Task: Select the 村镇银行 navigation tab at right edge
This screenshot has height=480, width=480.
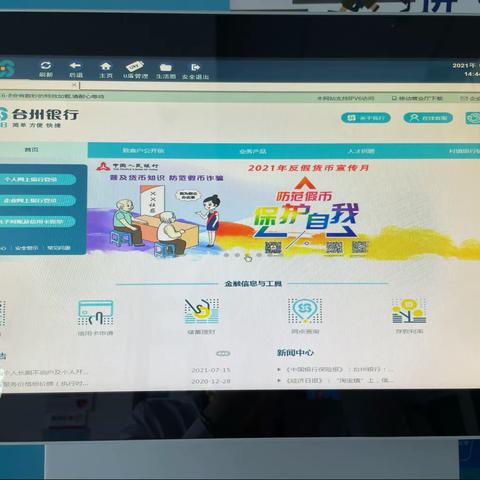Action: (x=464, y=151)
